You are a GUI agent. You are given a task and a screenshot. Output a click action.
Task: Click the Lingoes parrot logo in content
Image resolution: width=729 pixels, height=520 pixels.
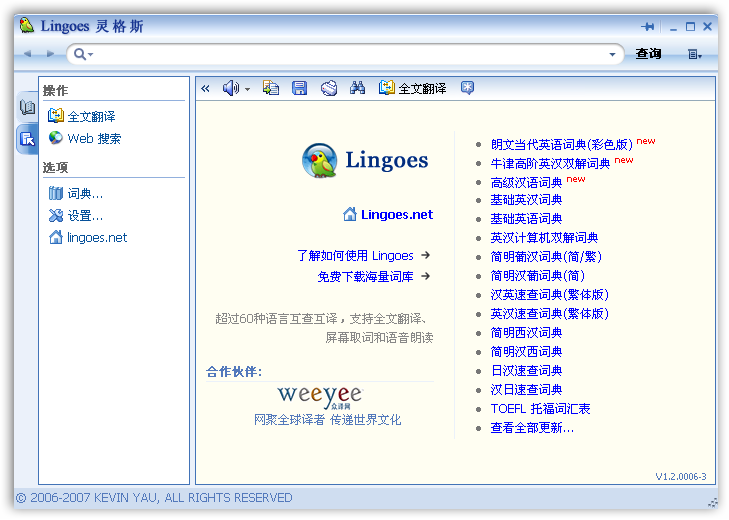point(319,160)
